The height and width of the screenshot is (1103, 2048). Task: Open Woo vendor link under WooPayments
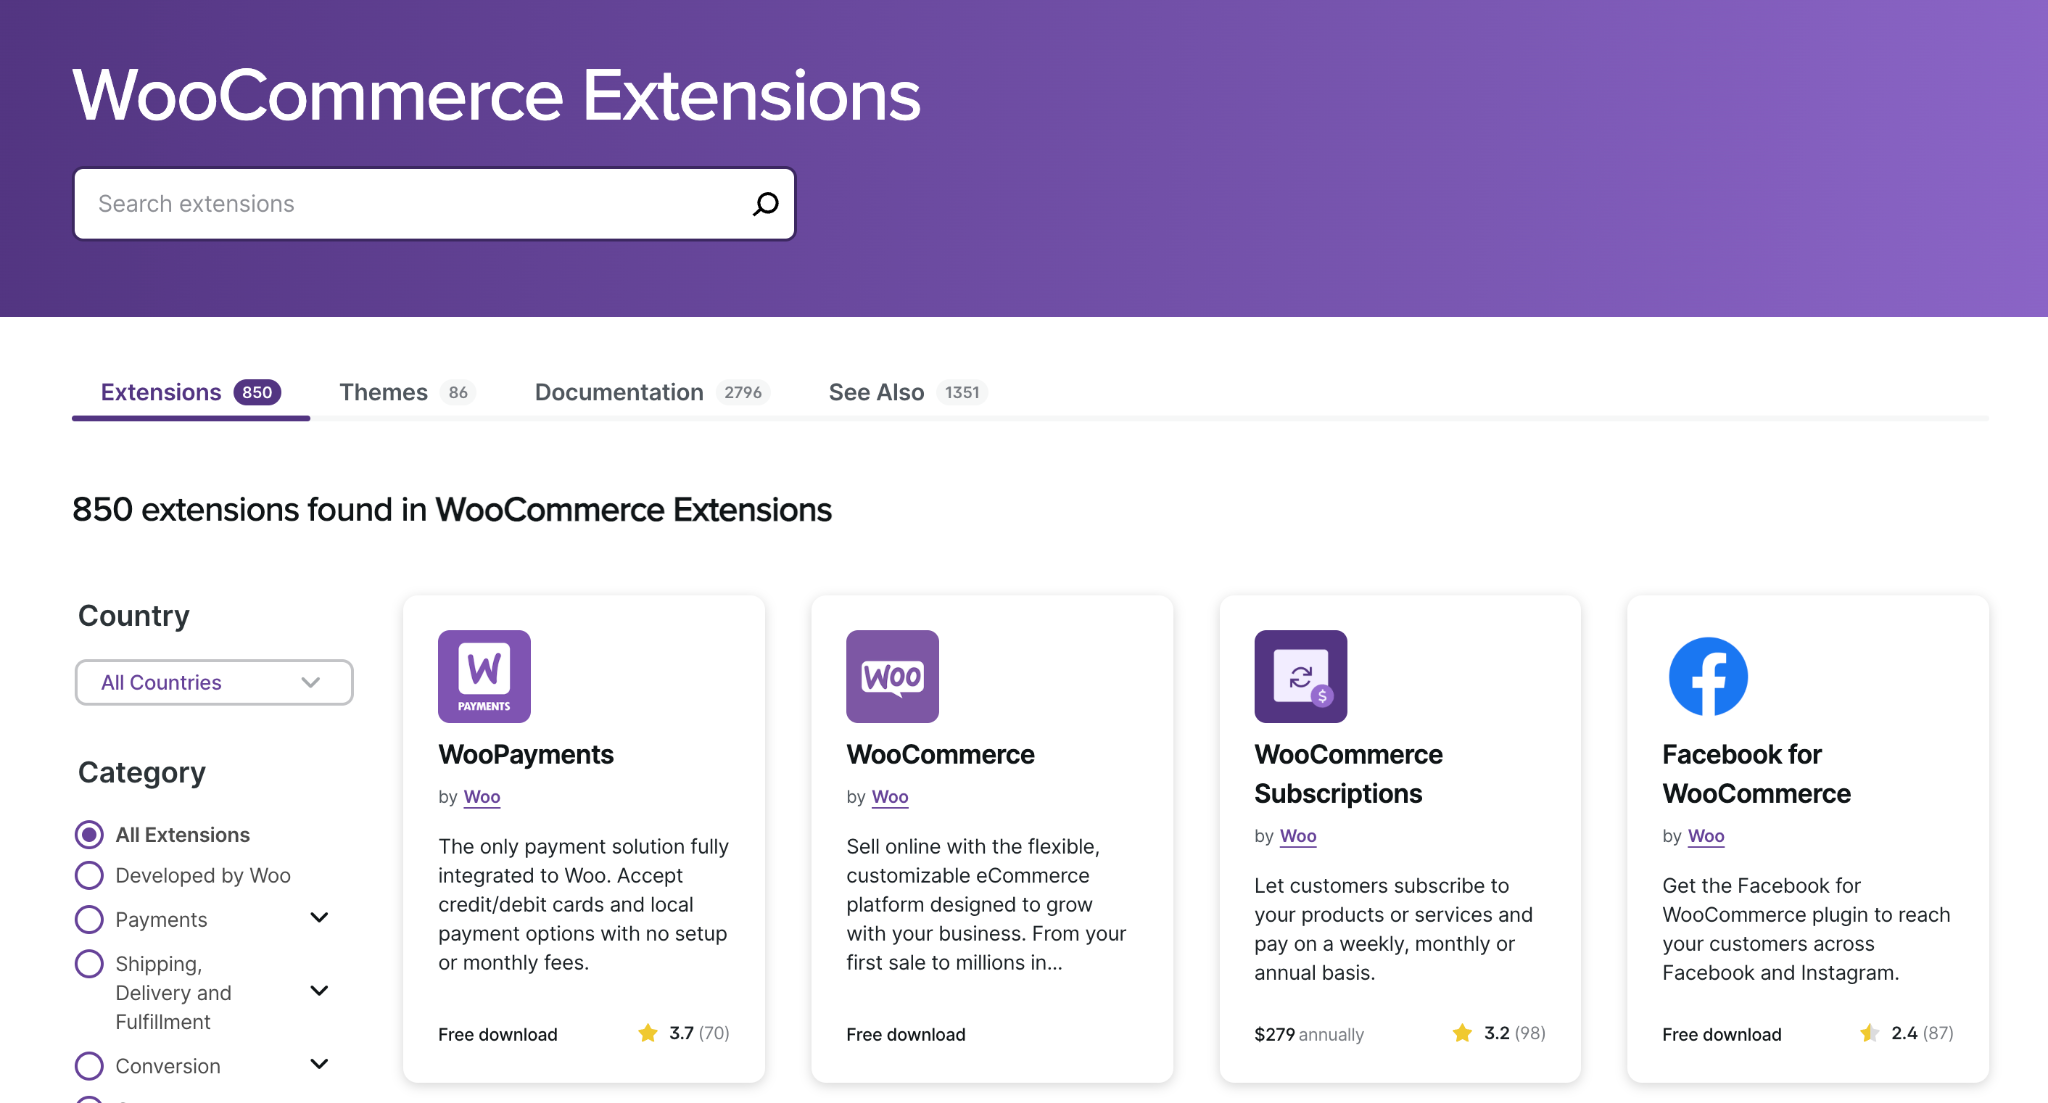click(x=482, y=797)
